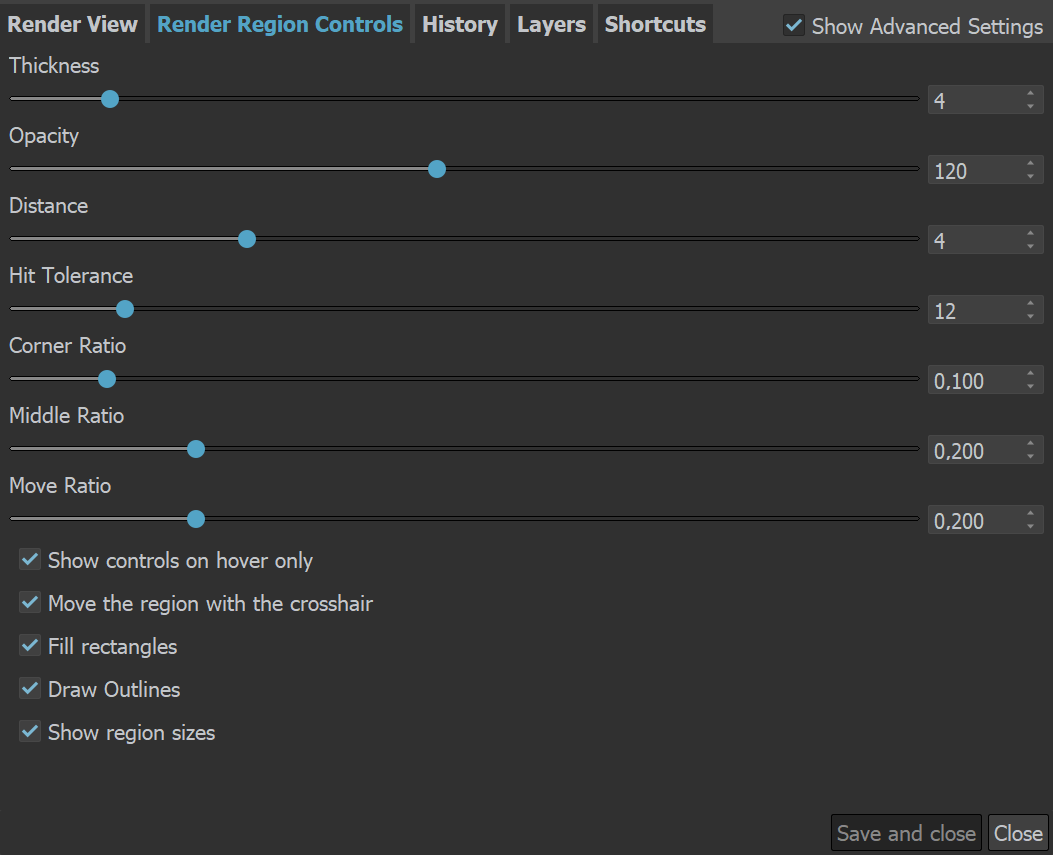This screenshot has height=855, width=1053.
Task: Open the Shortcuts tab
Action: (x=654, y=24)
